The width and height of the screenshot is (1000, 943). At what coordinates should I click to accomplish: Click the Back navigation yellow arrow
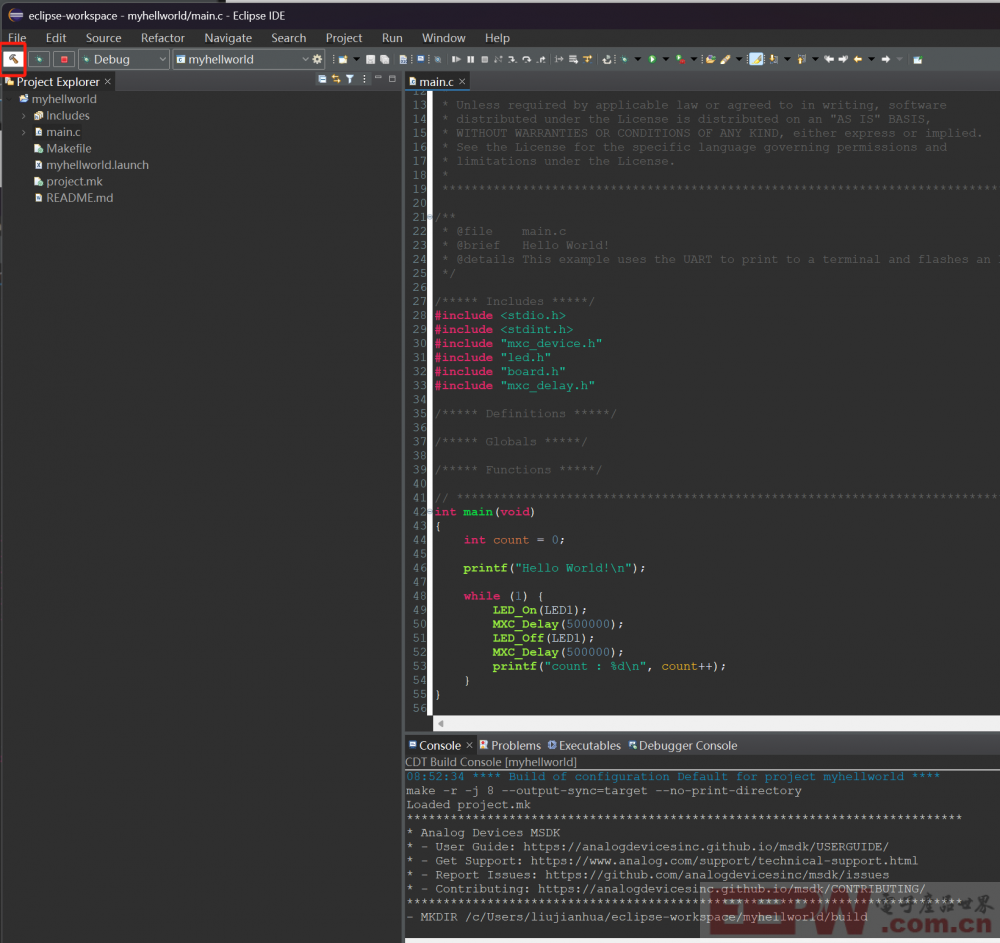[x=858, y=59]
